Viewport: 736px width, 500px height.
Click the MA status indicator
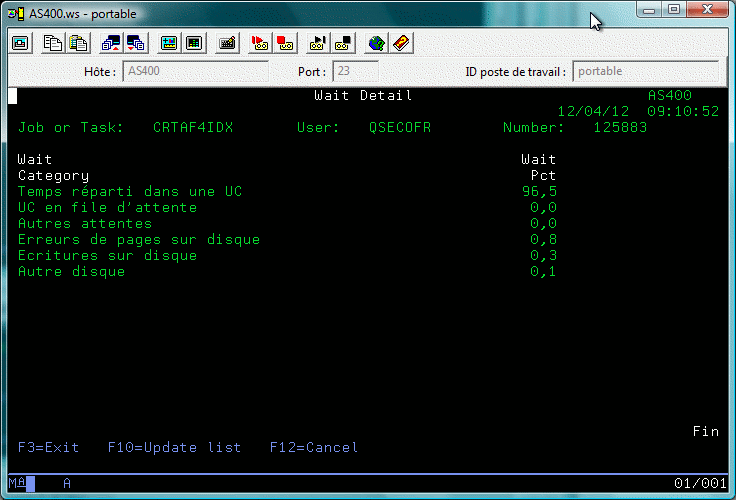[17, 483]
